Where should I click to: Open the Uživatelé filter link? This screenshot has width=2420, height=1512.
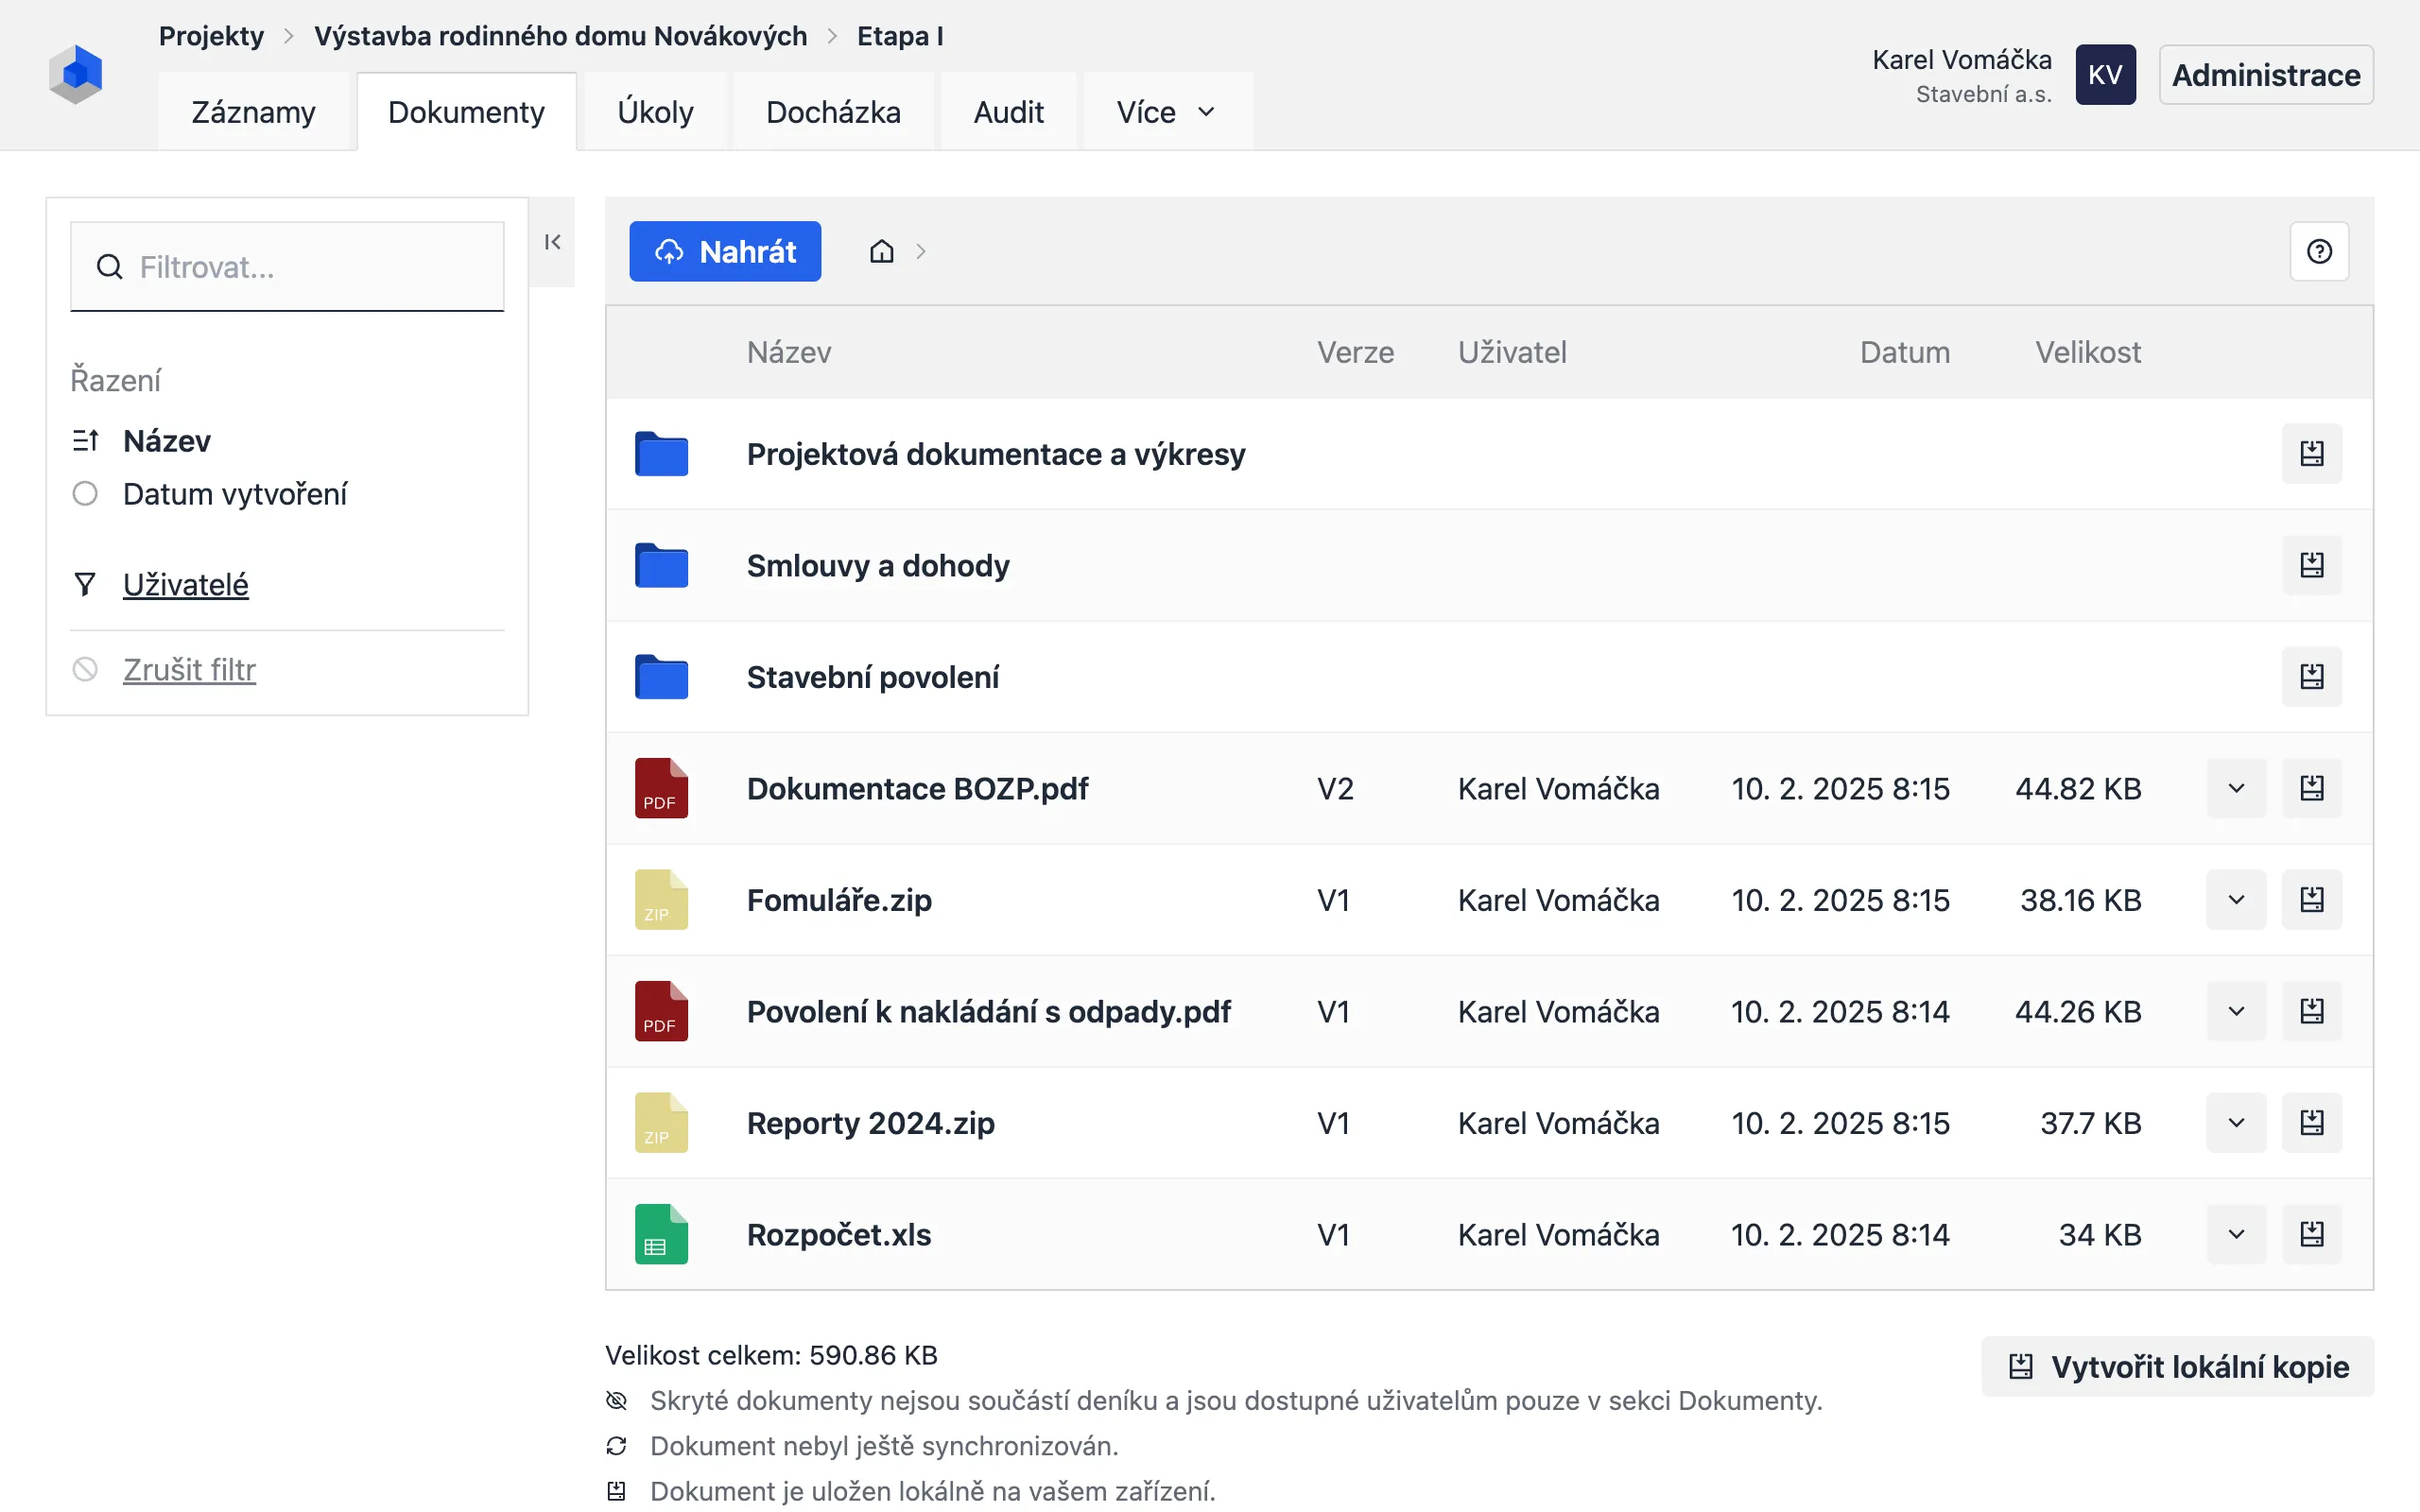185,584
